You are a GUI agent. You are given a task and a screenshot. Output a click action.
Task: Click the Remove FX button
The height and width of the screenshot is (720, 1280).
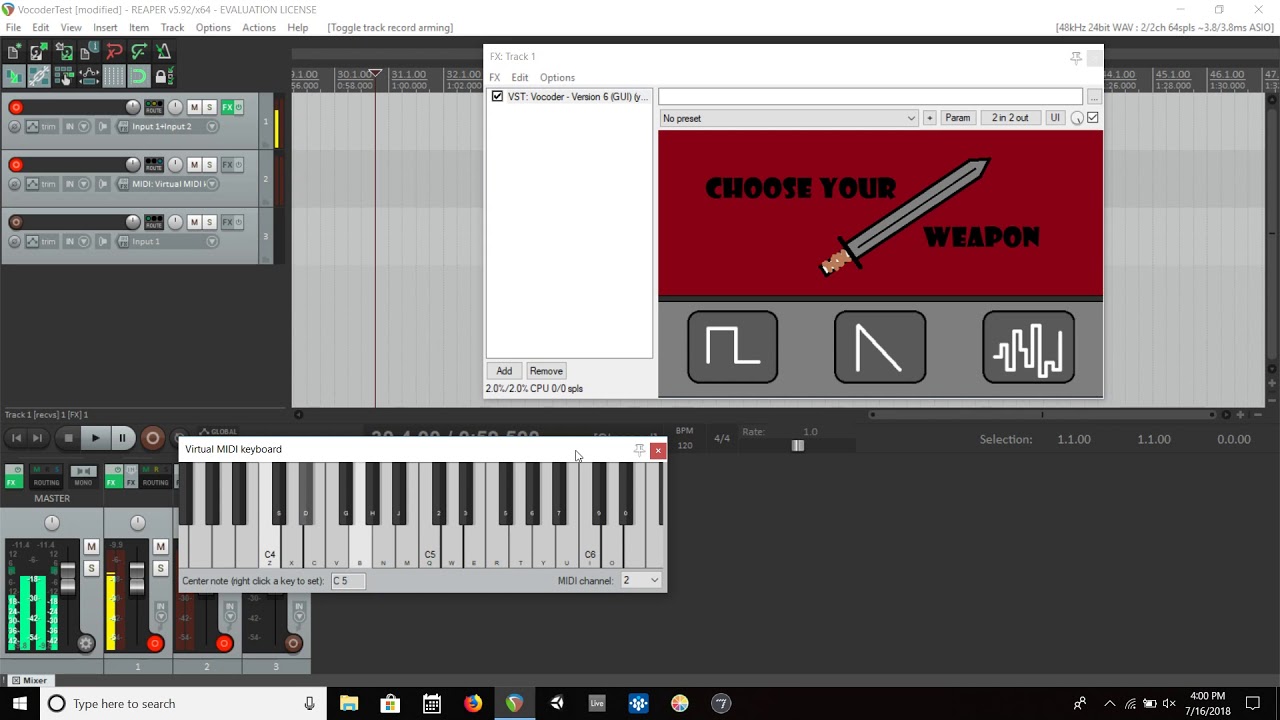[546, 371]
